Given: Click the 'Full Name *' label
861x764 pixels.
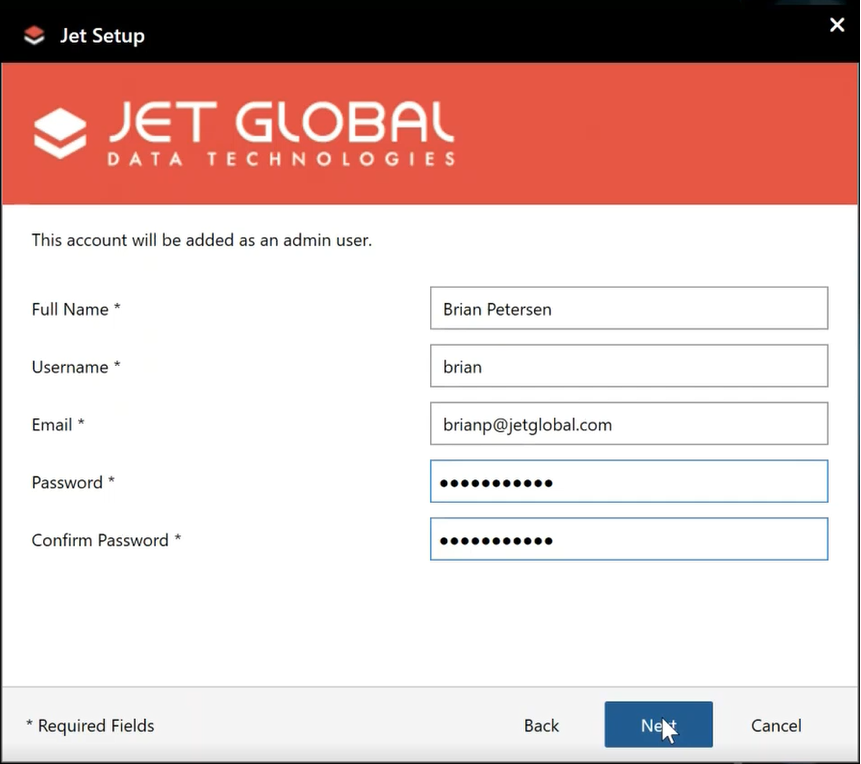Looking at the screenshot, I should [76, 309].
